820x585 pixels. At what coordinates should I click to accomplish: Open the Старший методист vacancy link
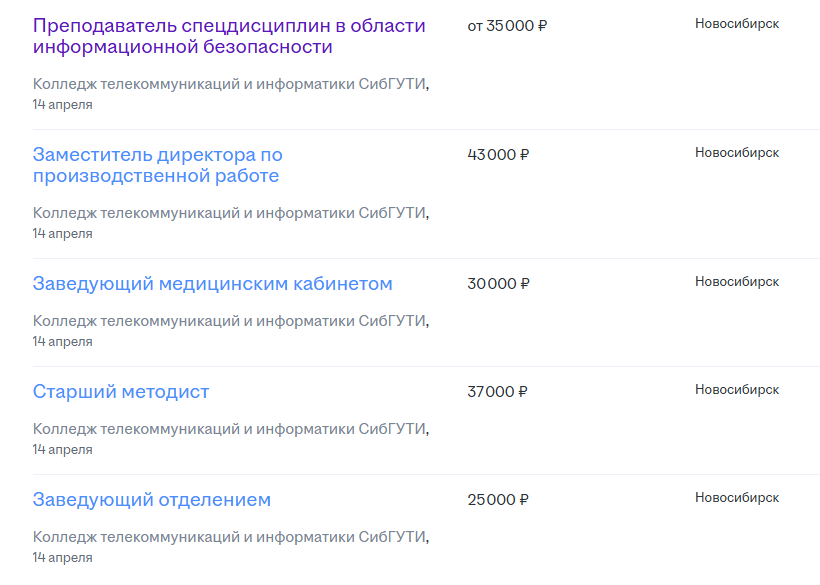point(121,392)
